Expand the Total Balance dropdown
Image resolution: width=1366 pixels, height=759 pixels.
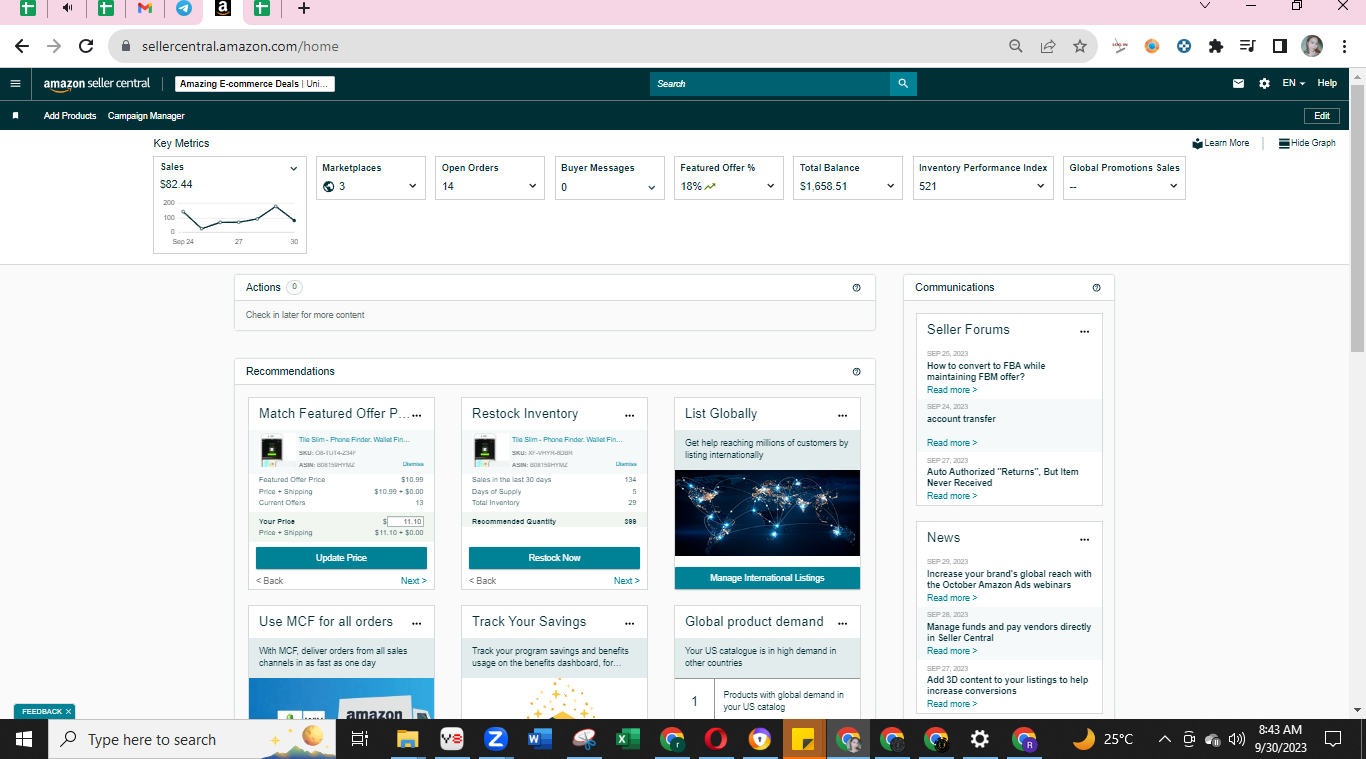890,187
